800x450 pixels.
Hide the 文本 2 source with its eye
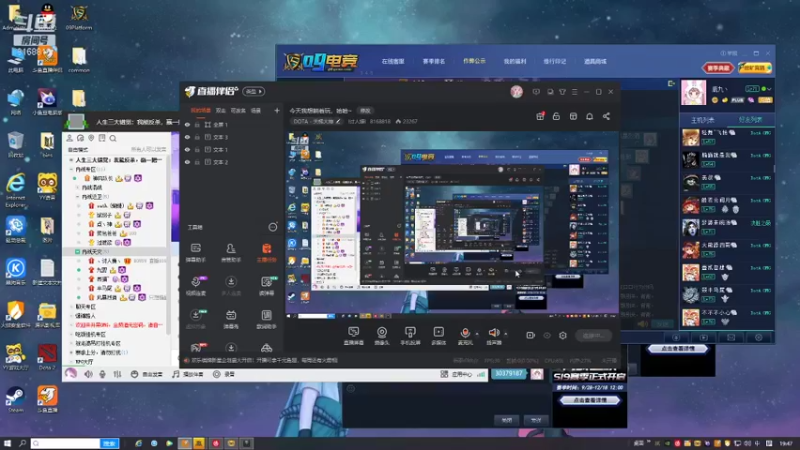pyautogui.click(x=187, y=162)
